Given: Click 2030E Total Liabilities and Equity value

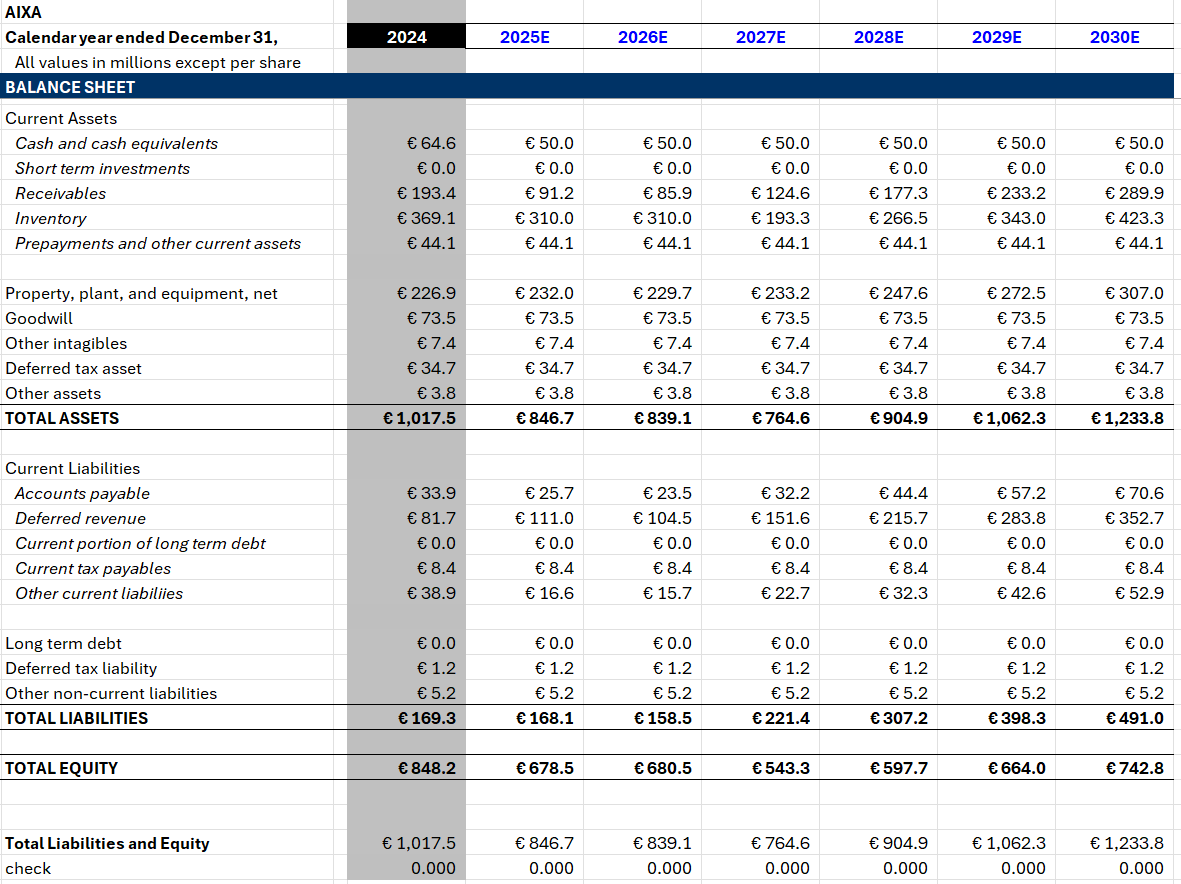Looking at the screenshot, I should tap(1127, 843).
